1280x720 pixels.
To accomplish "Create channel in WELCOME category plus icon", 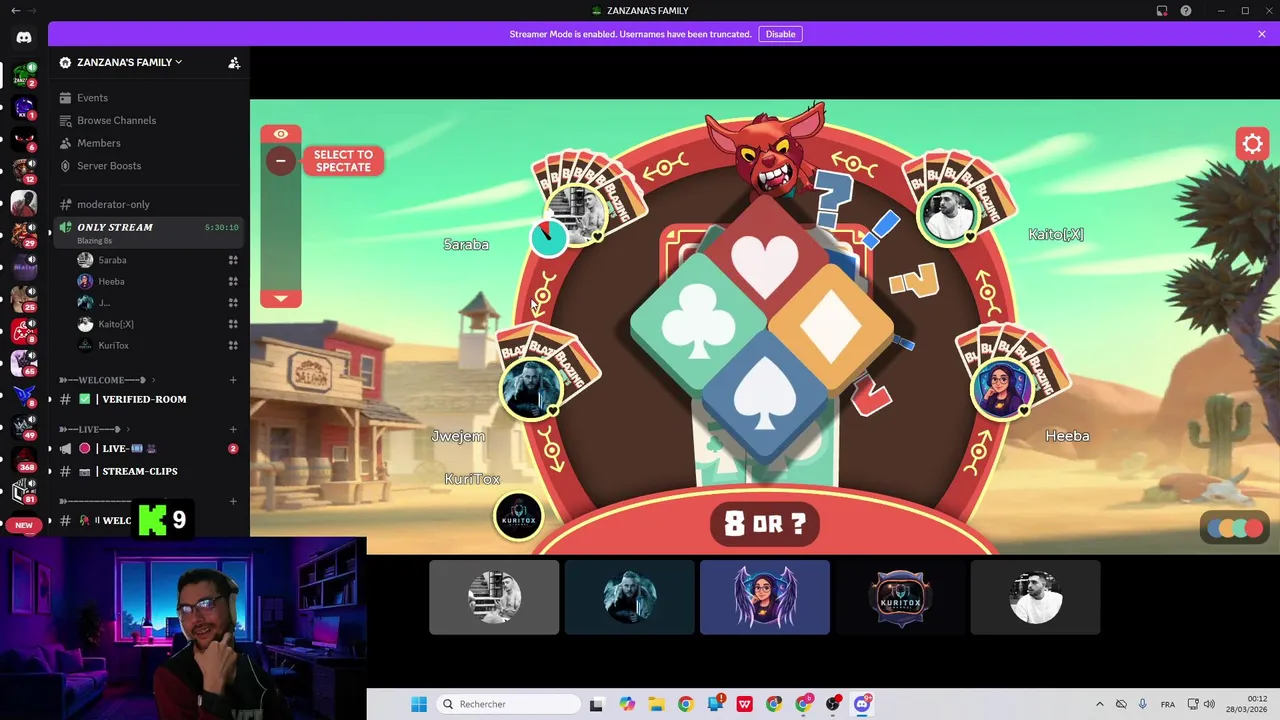I will 233,380.
